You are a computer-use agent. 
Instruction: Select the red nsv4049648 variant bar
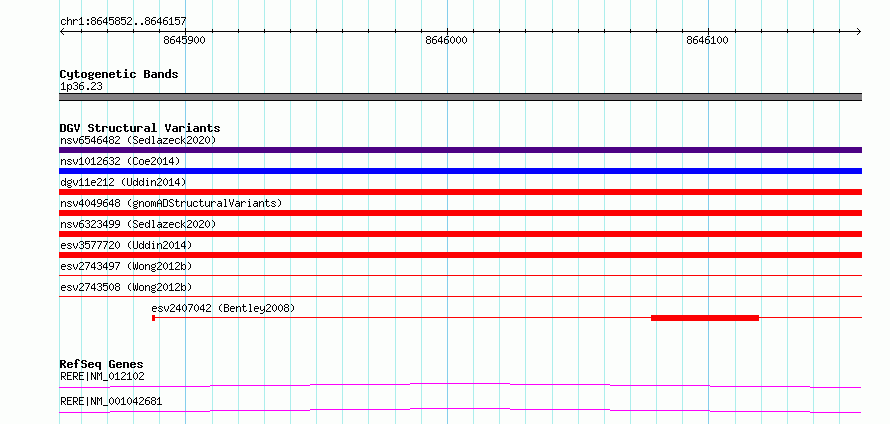[x=460, y=213]
